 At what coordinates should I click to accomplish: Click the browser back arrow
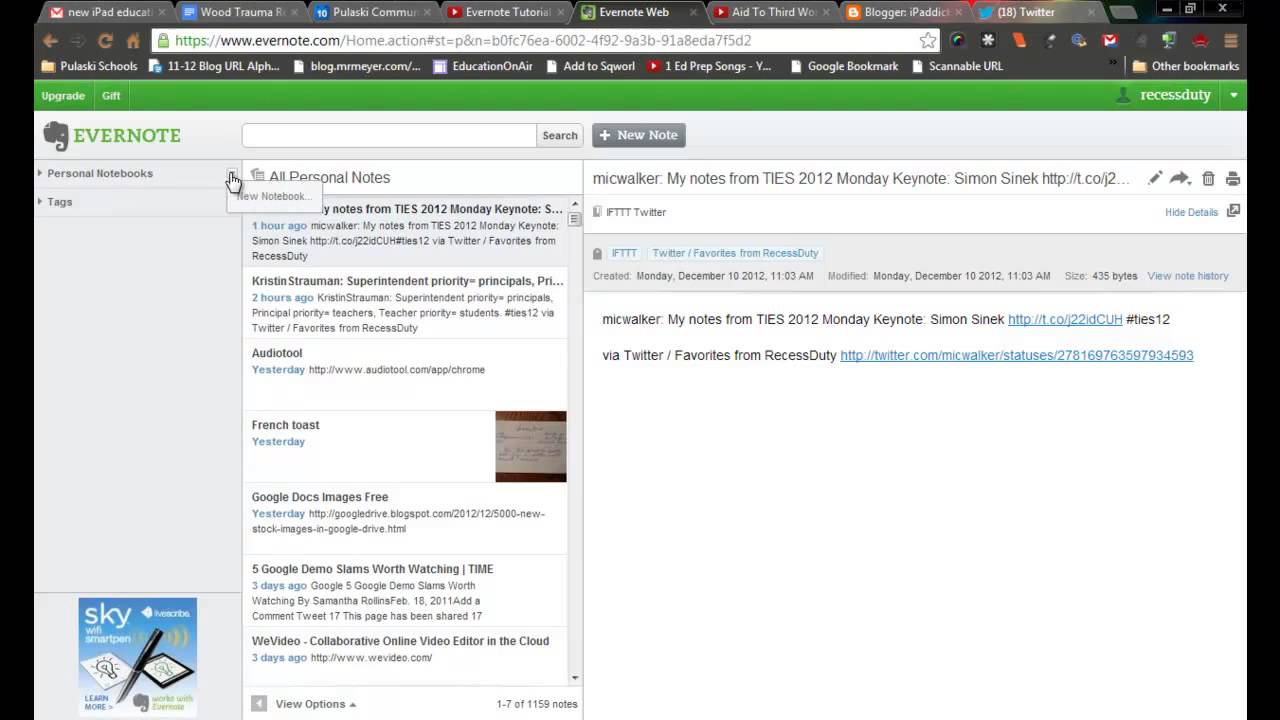[50, 41]
